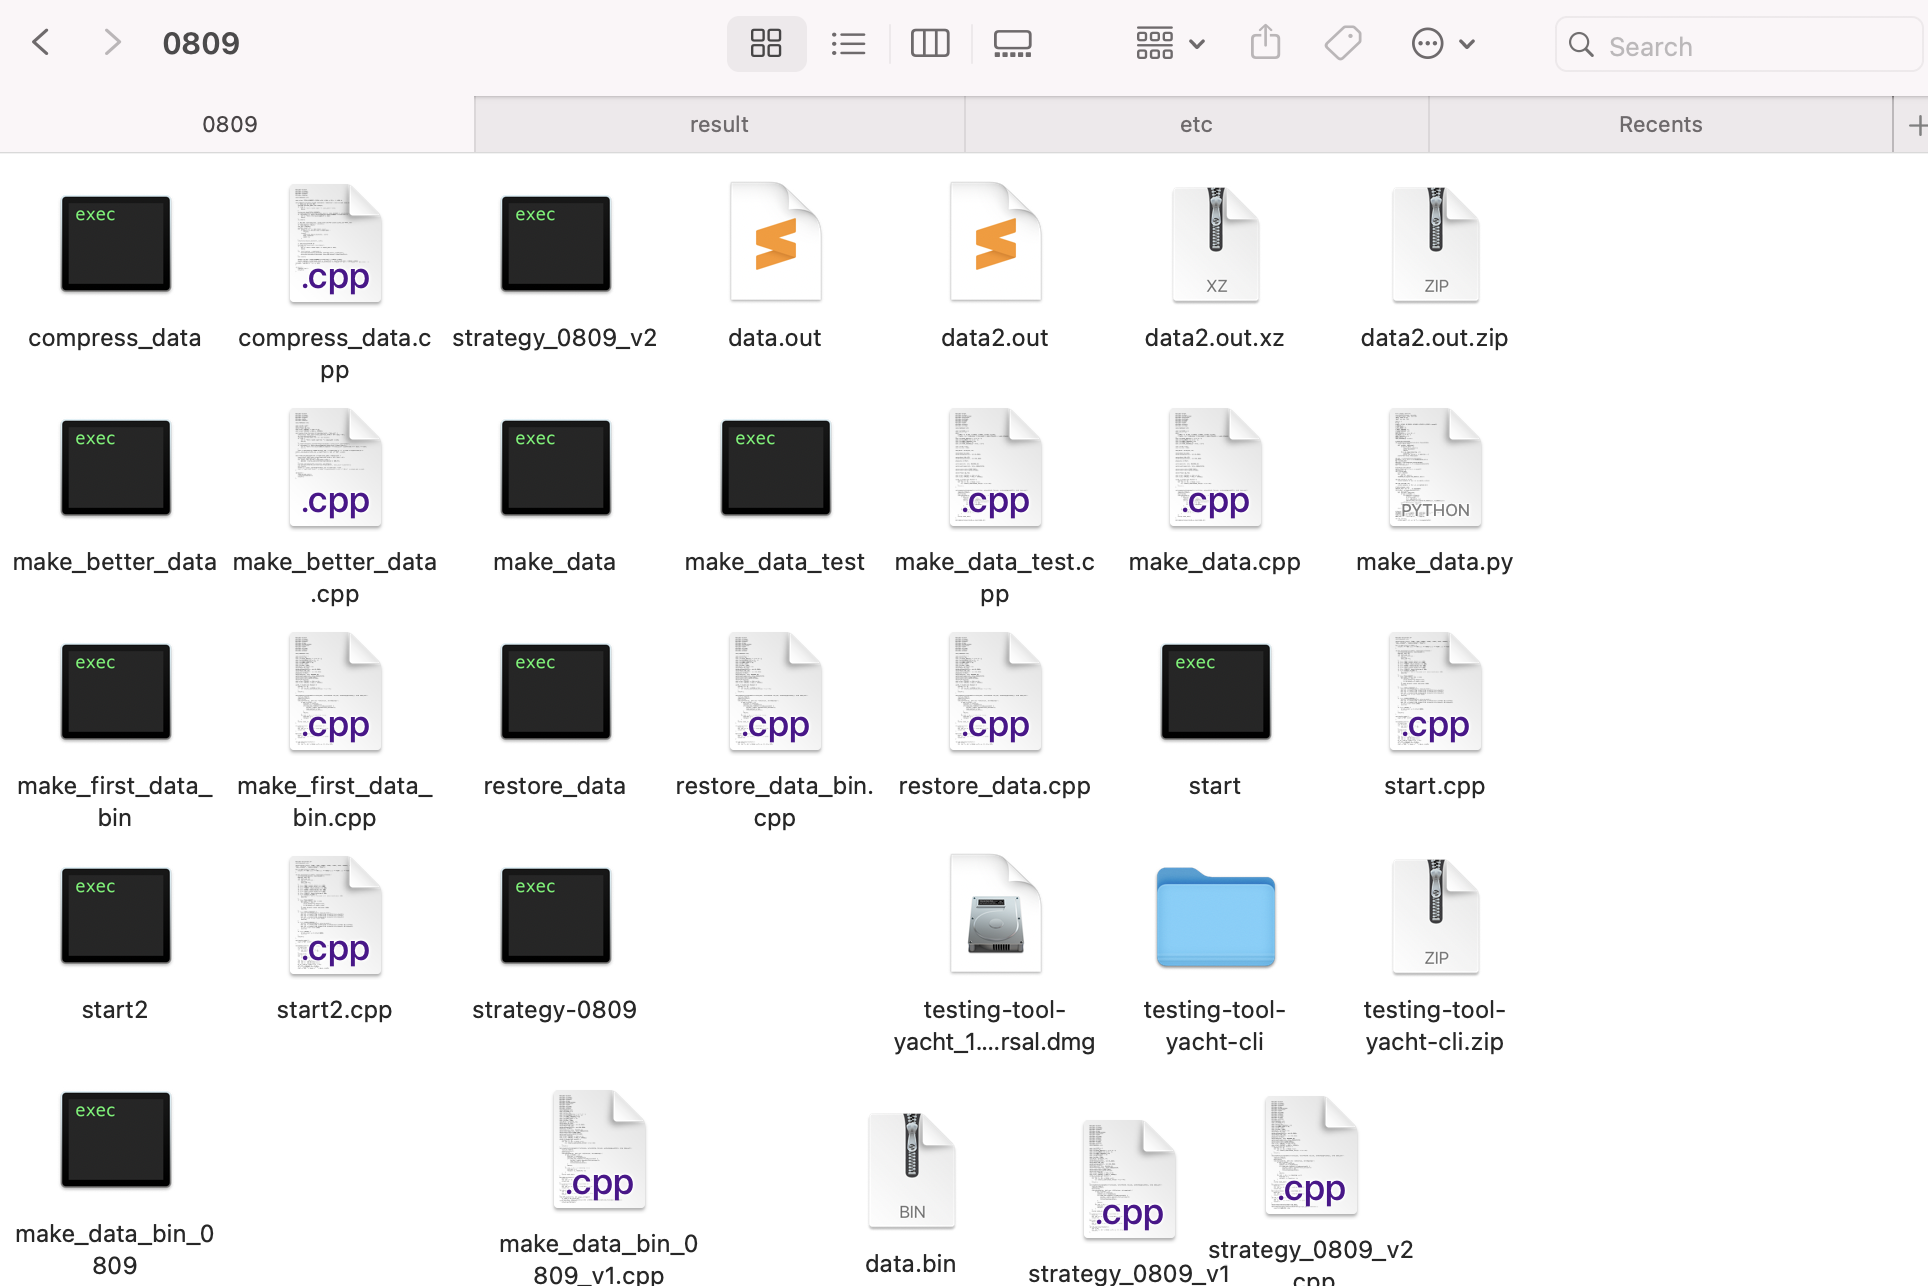Switch to the Recents tab

point(1660,124)
